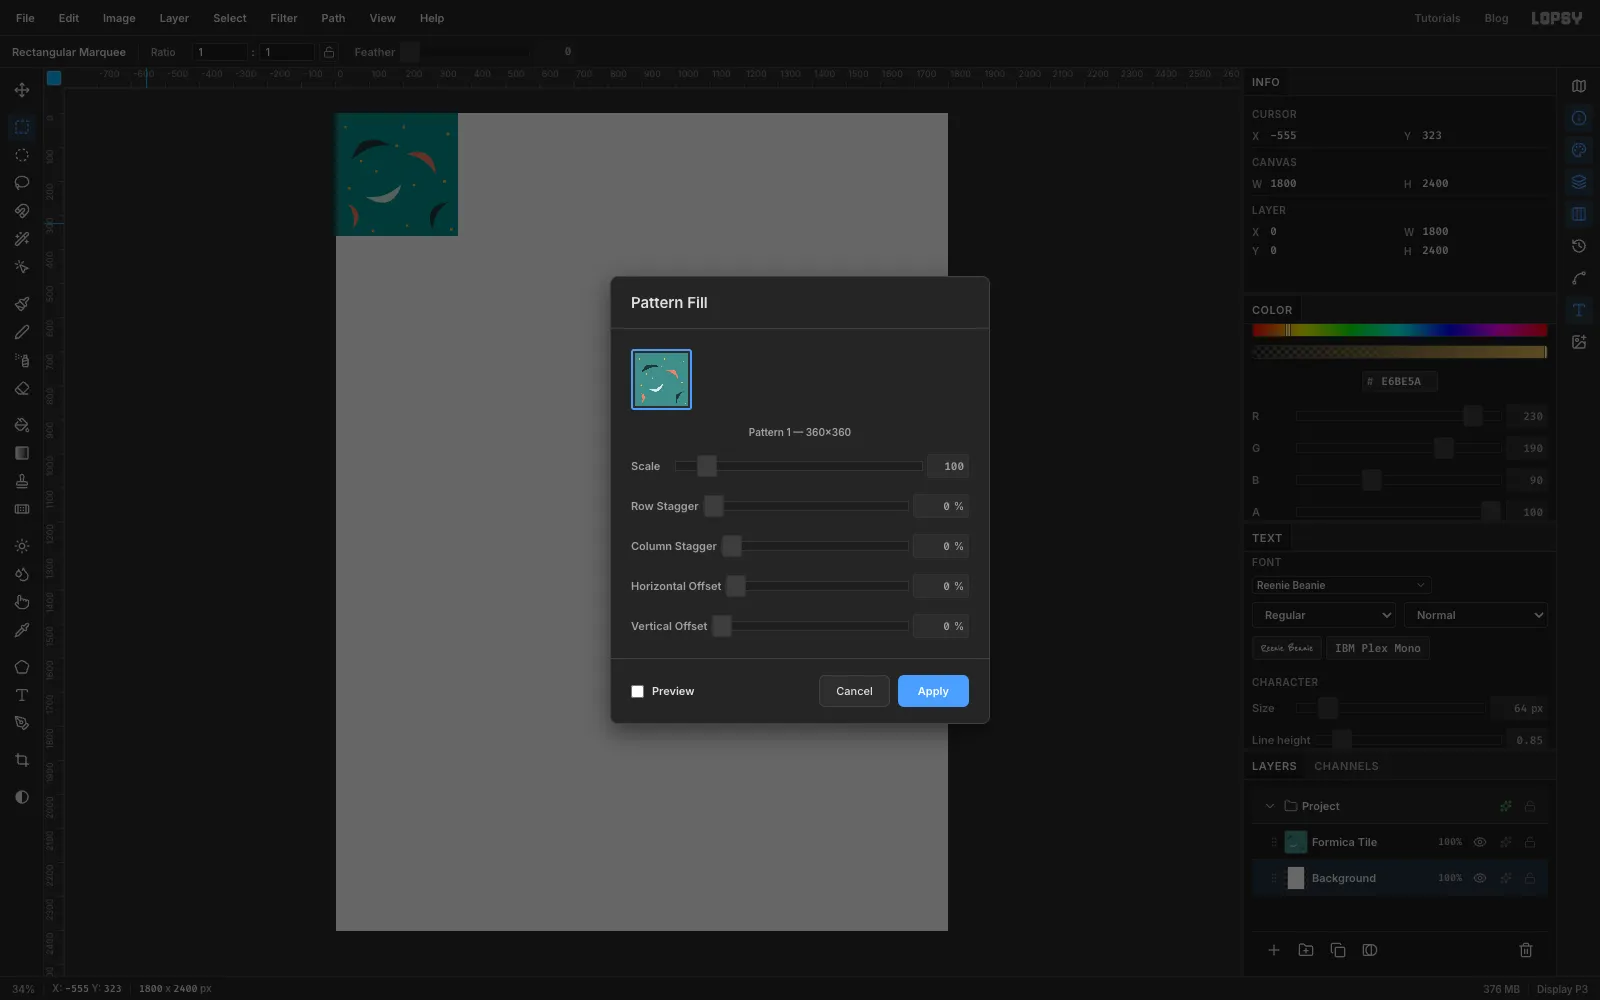Open the Reenie Beanie font dropdown
Viewport: 1600px width, 1000px height.
pos(1341,585)
